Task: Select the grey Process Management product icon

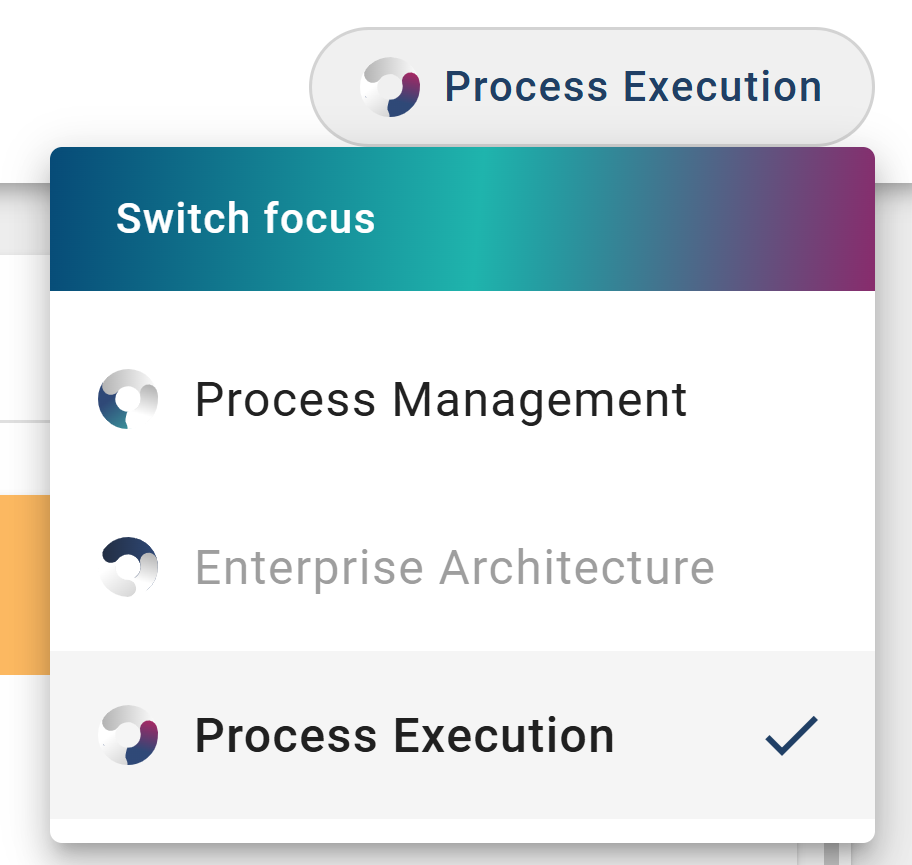Action: (x=128, y=399)
